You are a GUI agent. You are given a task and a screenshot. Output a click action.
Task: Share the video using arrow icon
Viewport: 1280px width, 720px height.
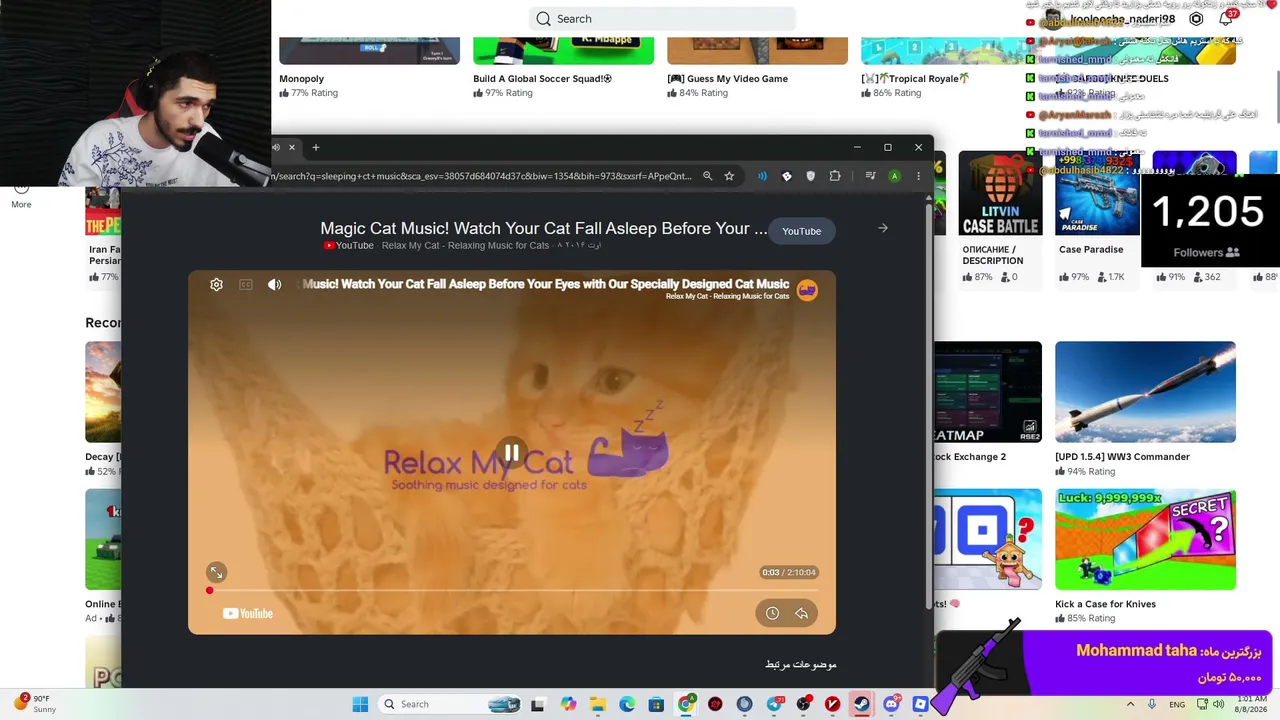(801, 613)
